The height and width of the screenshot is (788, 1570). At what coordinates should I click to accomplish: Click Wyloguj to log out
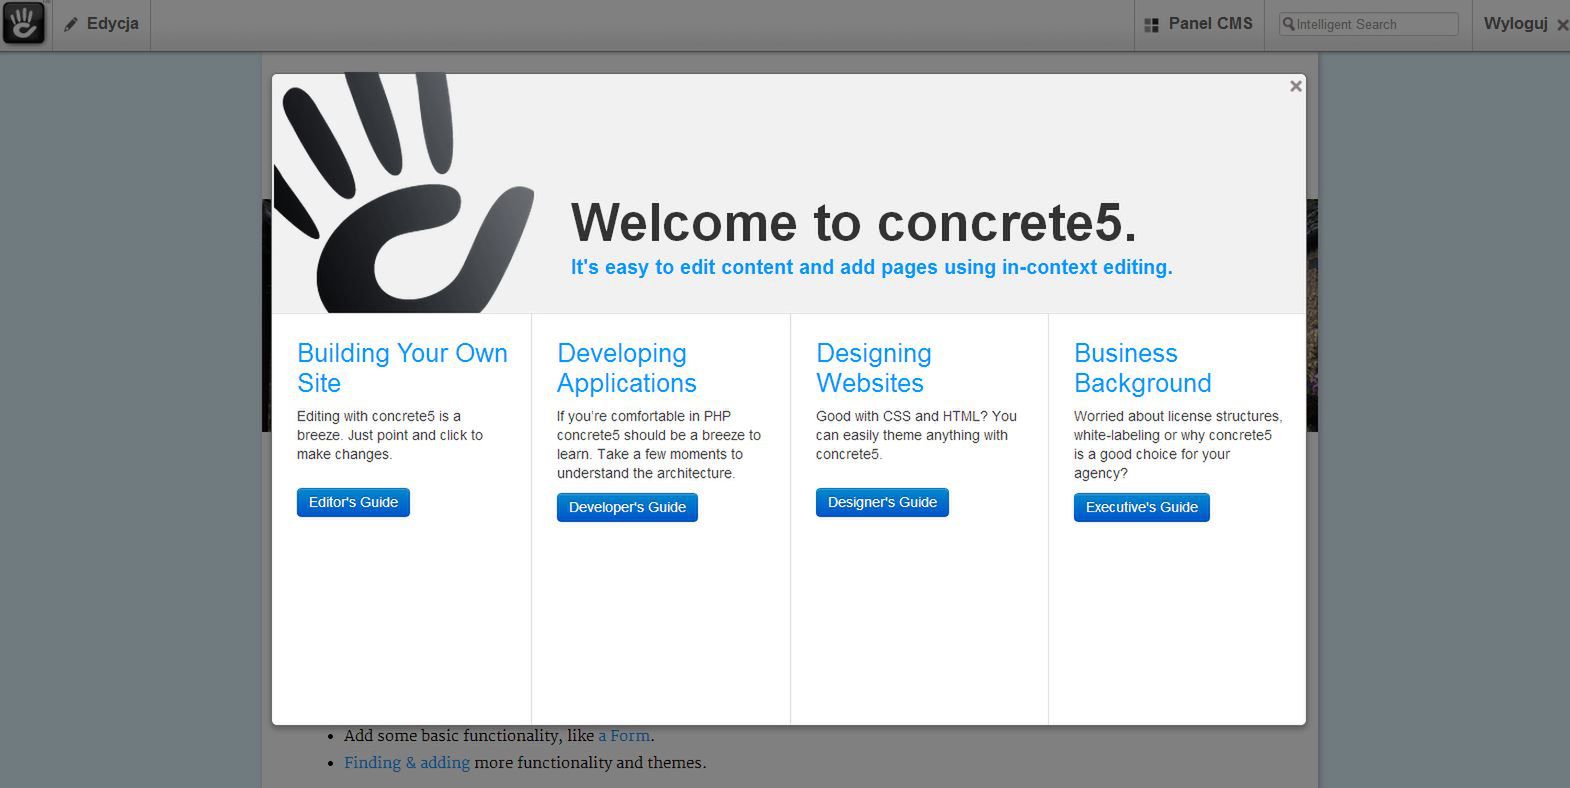1515,24
